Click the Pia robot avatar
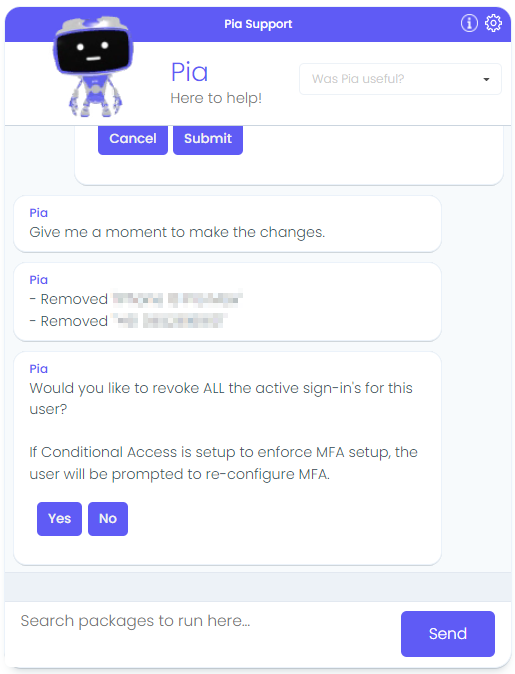This screenshot has width=515, height=674. point(92,67)
